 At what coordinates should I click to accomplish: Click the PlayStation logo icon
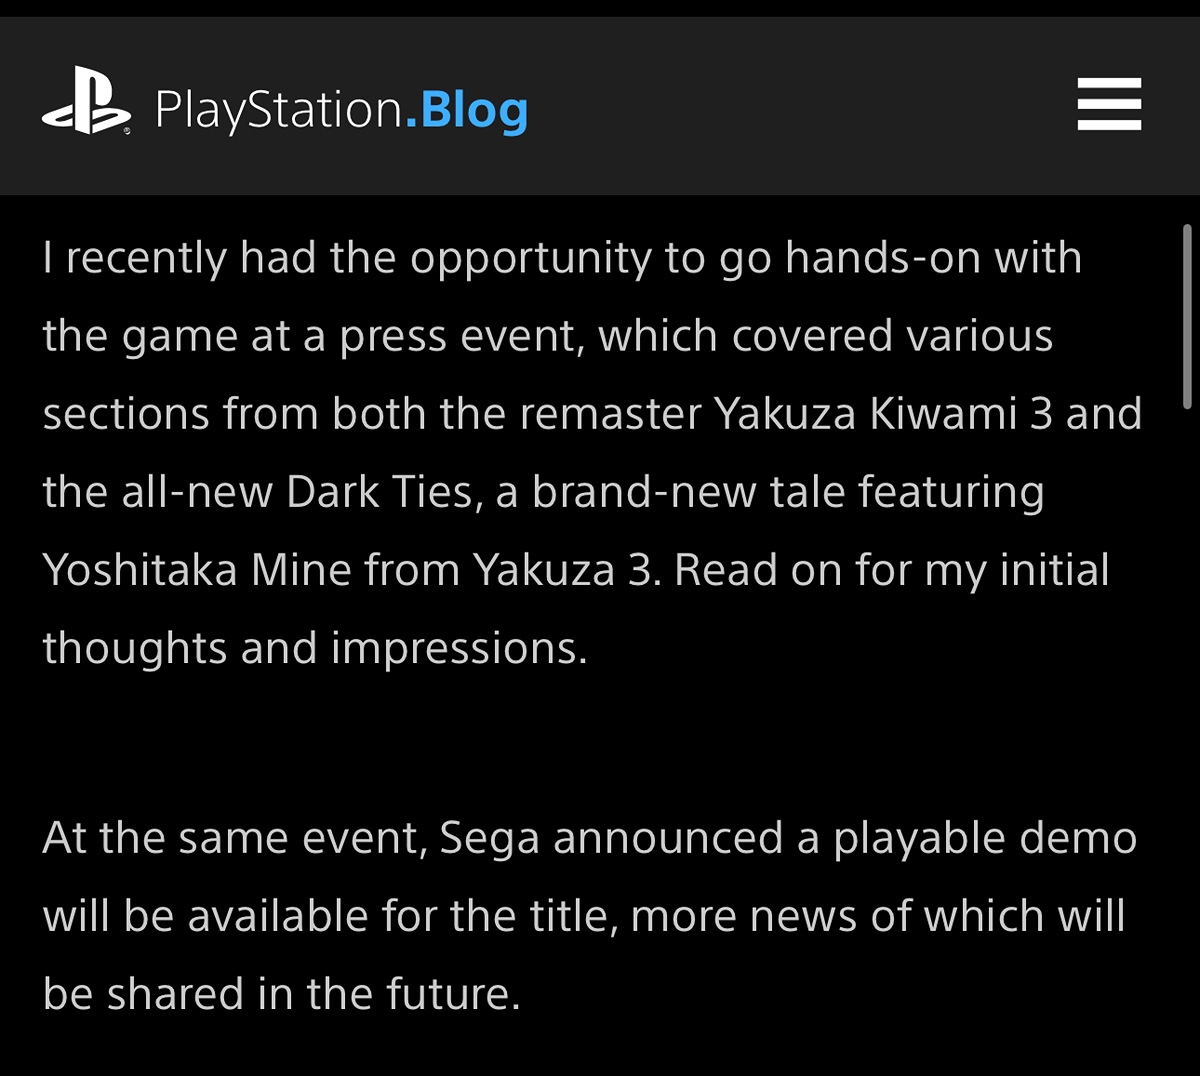click(86, 102)
